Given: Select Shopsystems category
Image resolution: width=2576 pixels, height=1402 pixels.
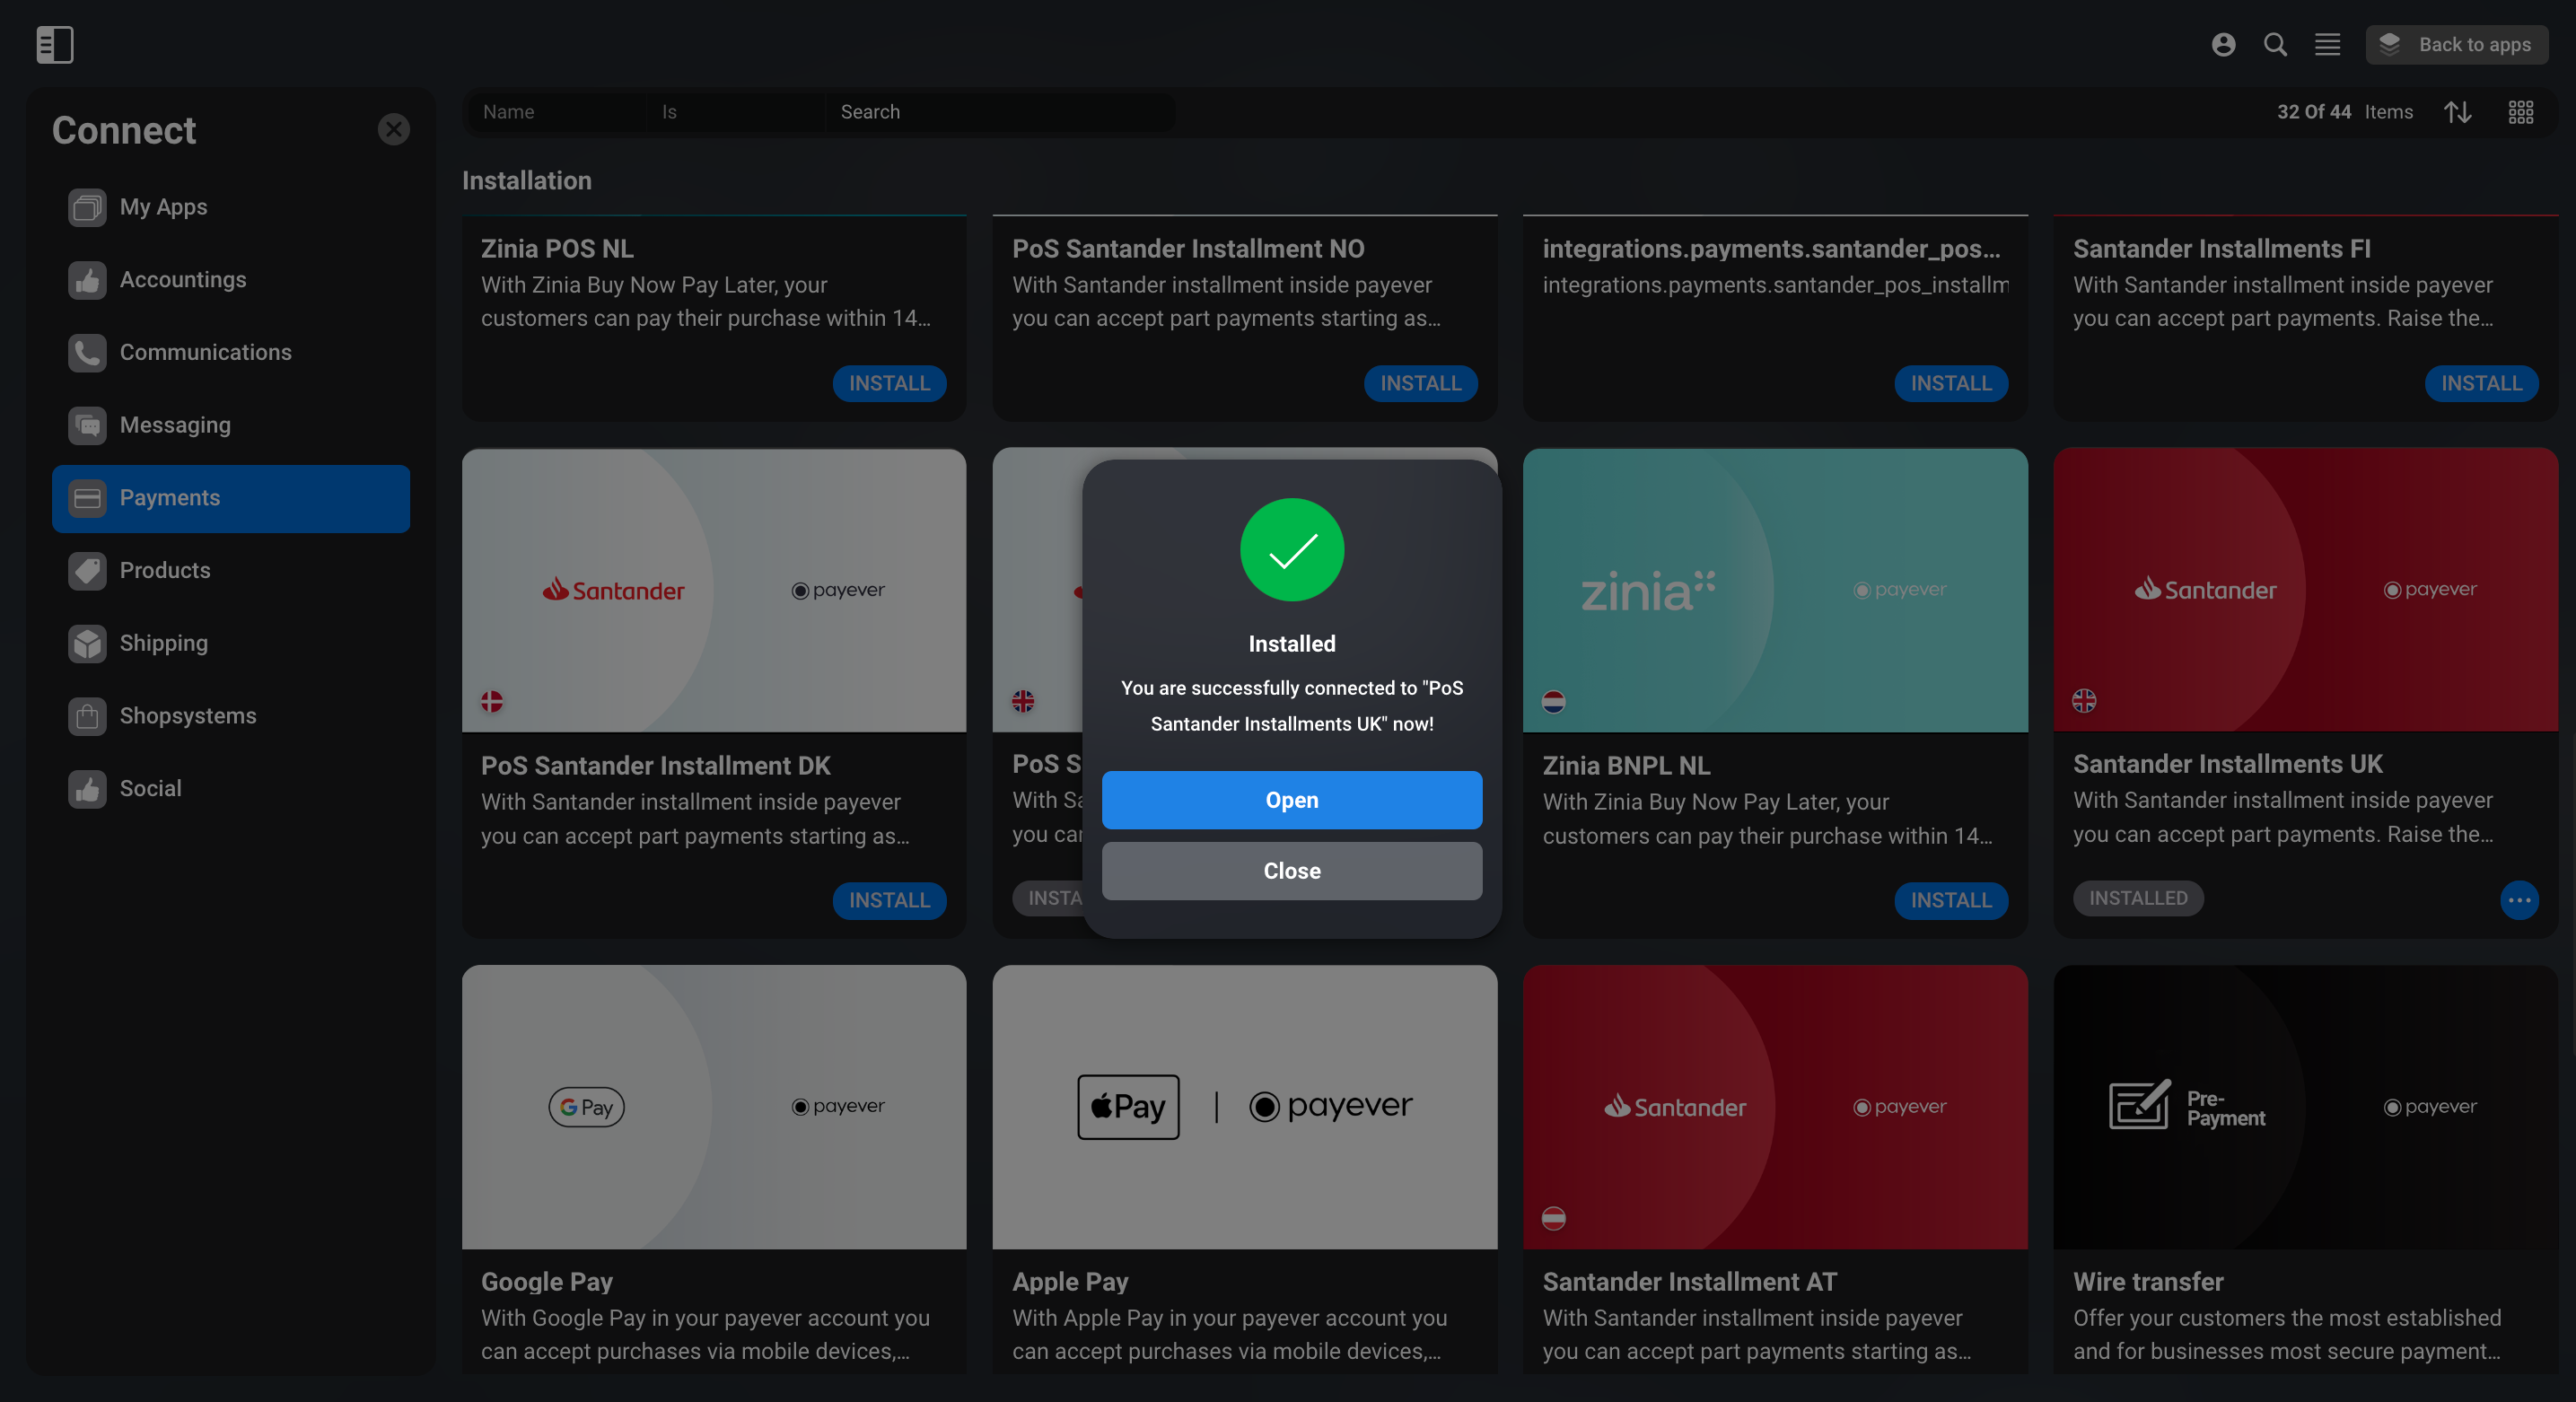Looking at the screenshot, I should 231,716.
